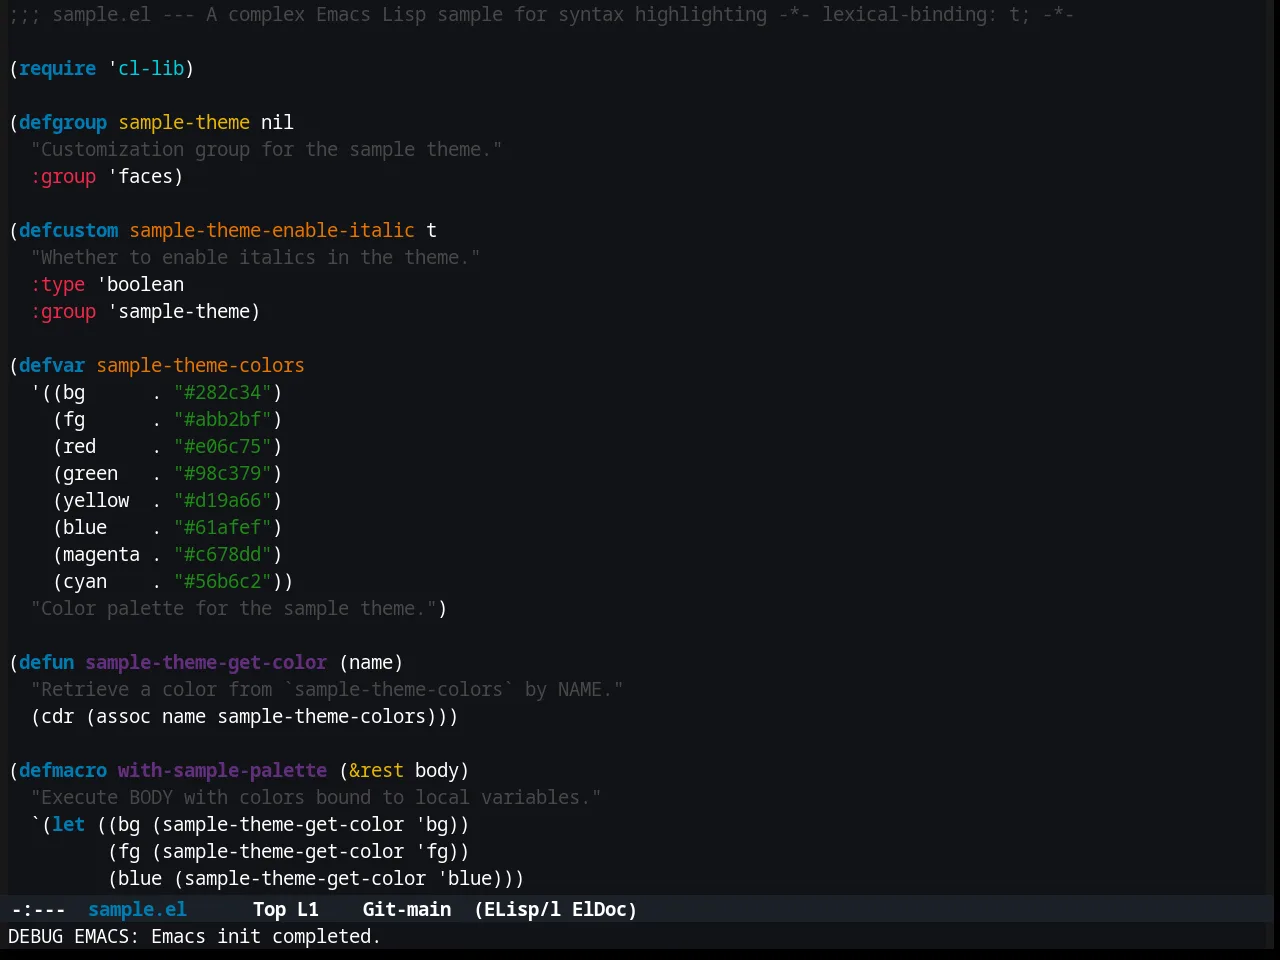Place cursor on 'require' keyword
Screen dimensions: 1280x960
(57, 68)
